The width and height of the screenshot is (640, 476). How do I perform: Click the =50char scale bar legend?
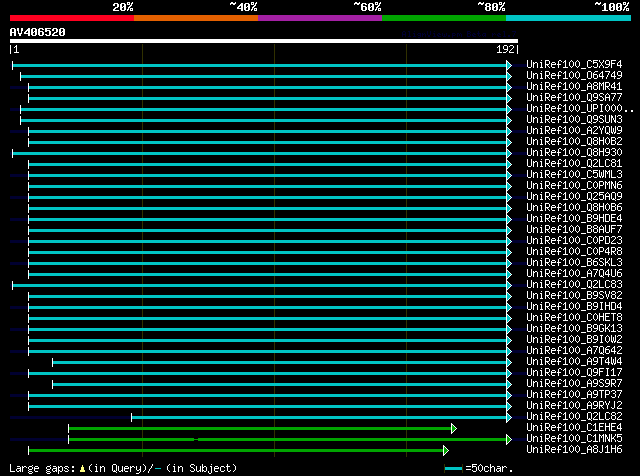pos(478,468)
